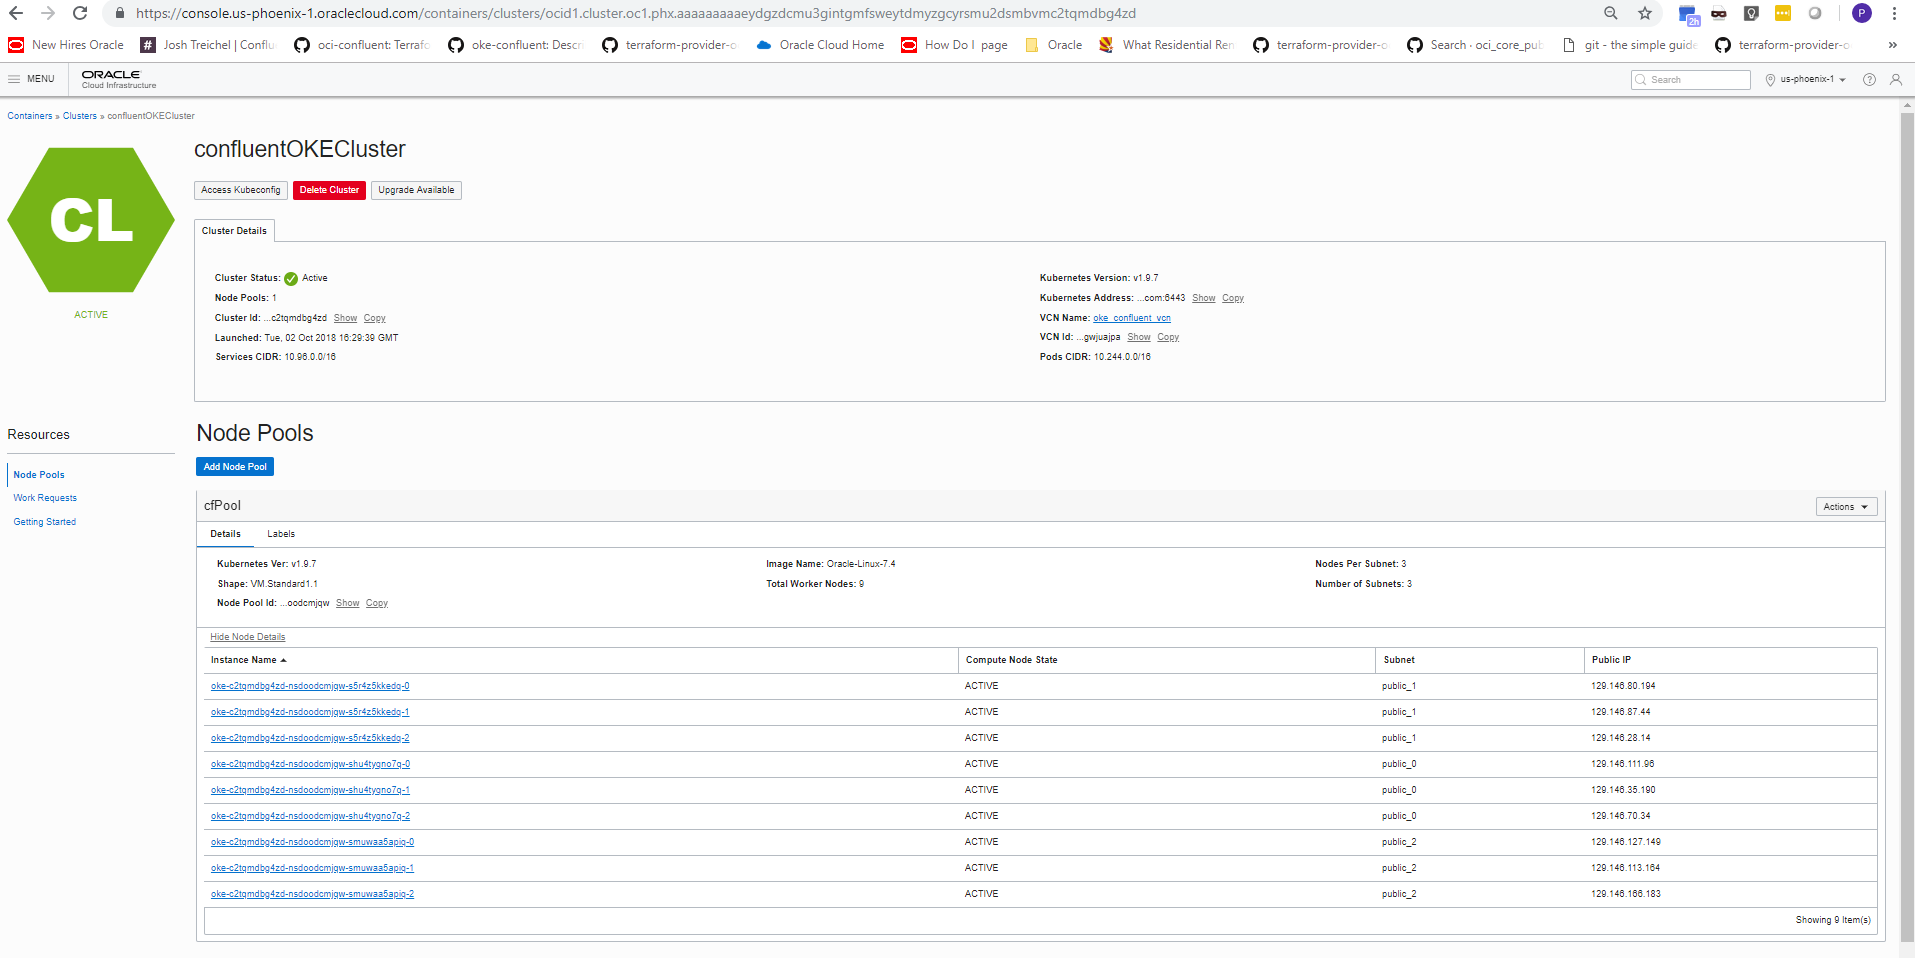Open the Chrome three-dot menu
Viewport: 1915px width, 958px height.
point(1894,13)
